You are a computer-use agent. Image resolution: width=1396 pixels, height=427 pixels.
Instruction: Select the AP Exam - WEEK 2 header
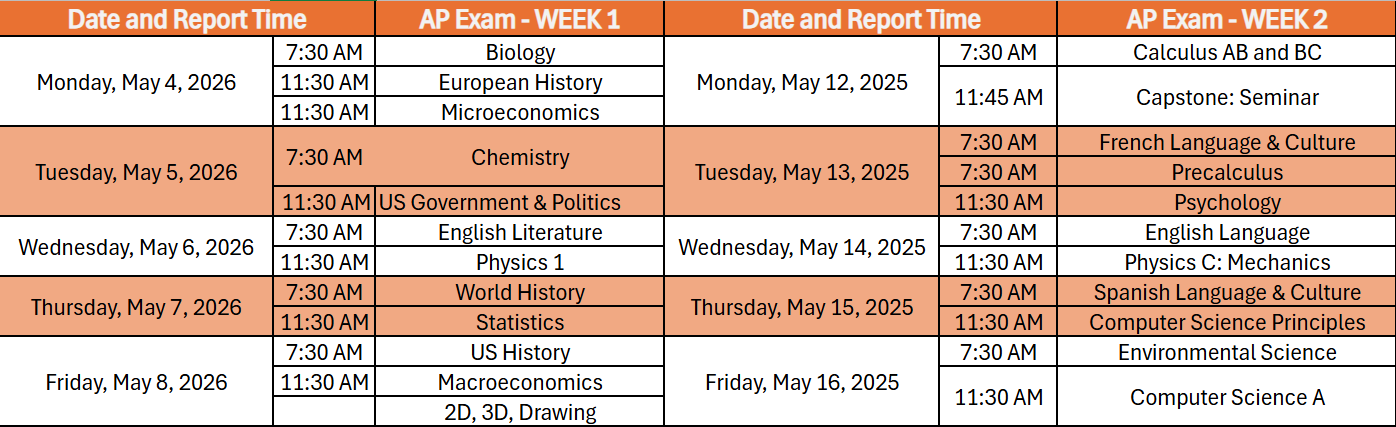1227,19
